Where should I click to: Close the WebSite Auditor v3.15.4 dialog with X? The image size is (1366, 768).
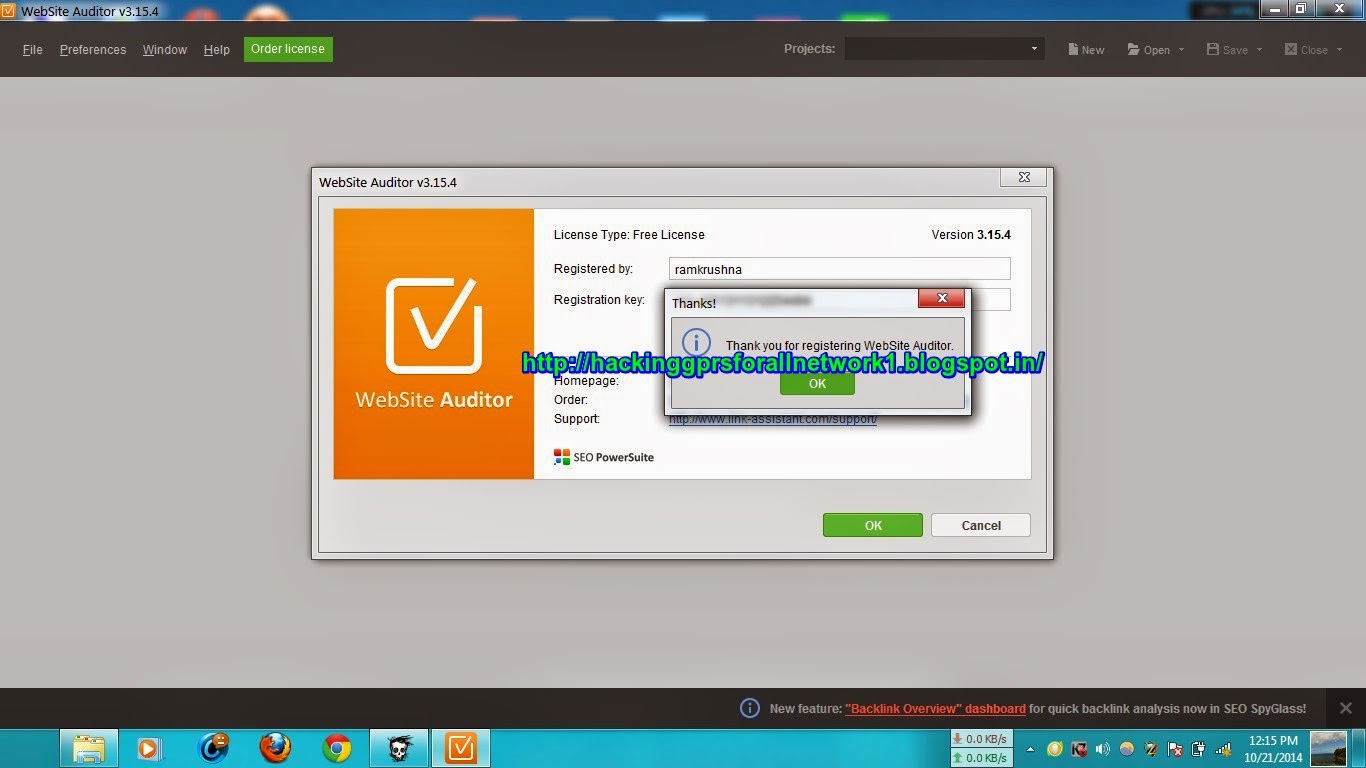(1024, 177)
